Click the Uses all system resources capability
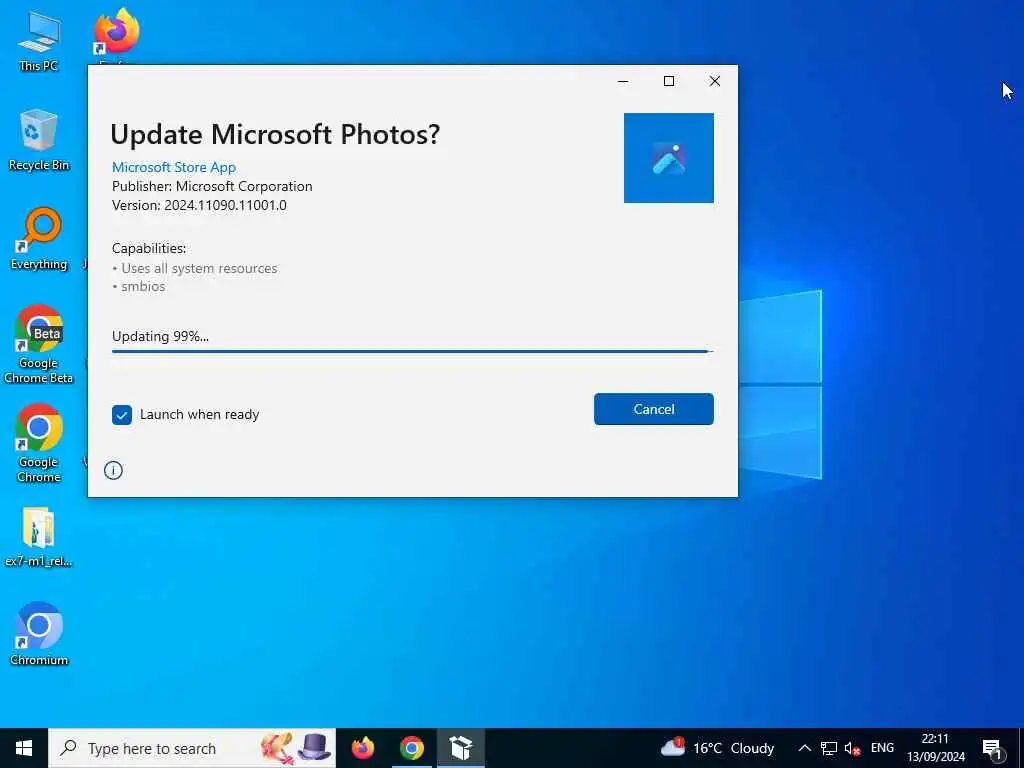Viewport: 1024px width, 768px height. point(199,268)
